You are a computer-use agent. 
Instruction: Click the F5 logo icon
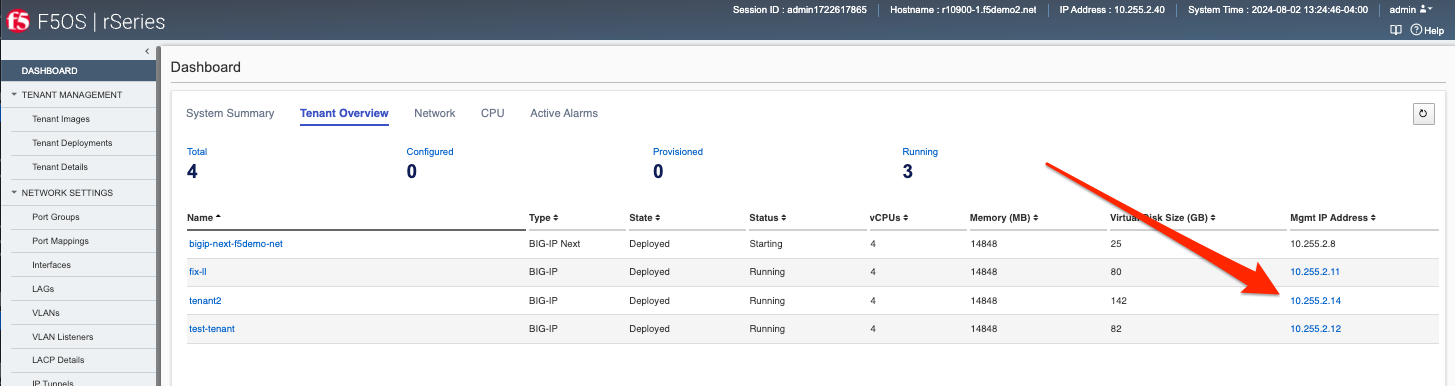tap(17, 20)
